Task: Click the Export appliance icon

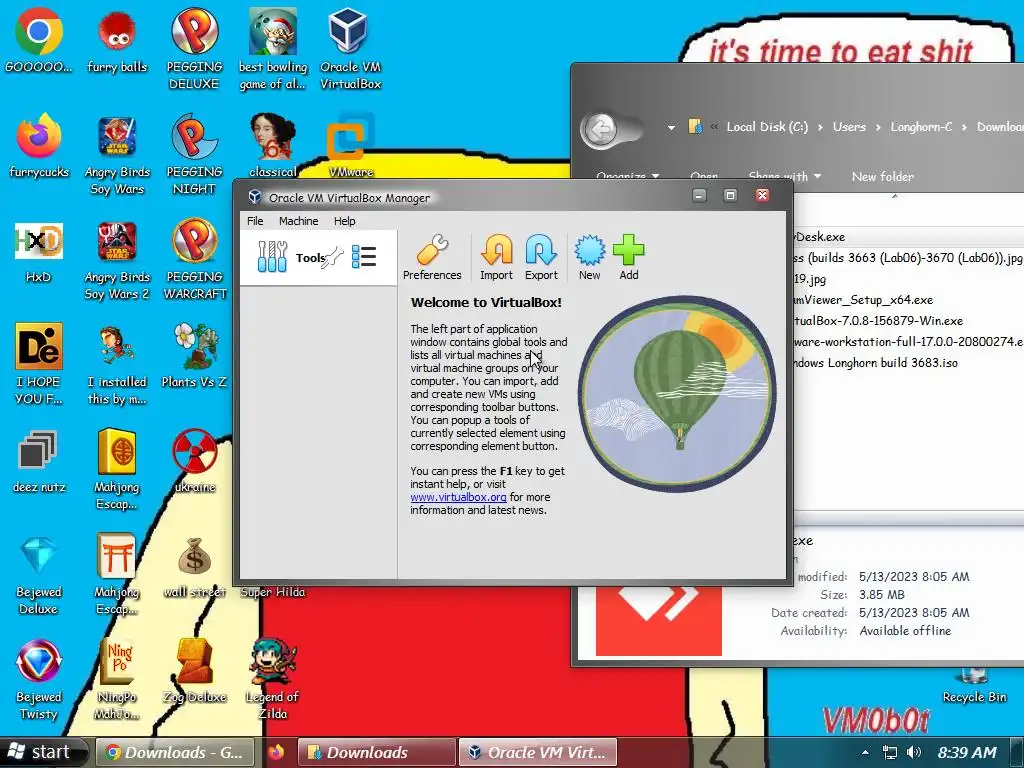Action: click(x=541, y=257)
